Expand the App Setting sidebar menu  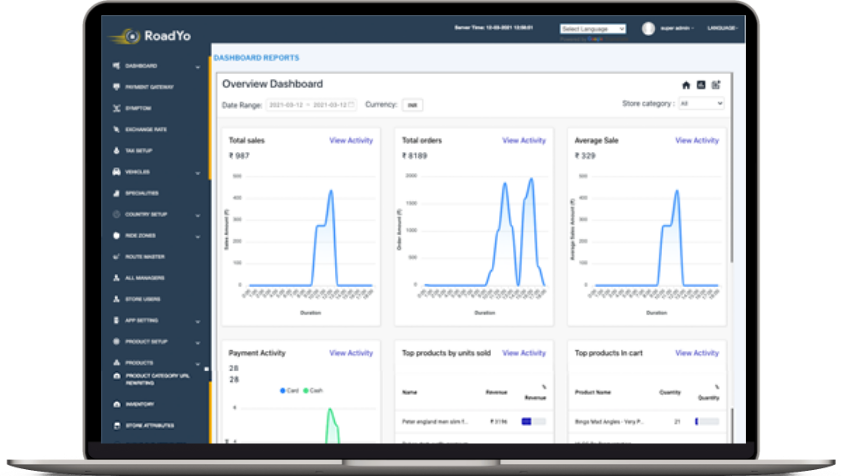(198, 321)
